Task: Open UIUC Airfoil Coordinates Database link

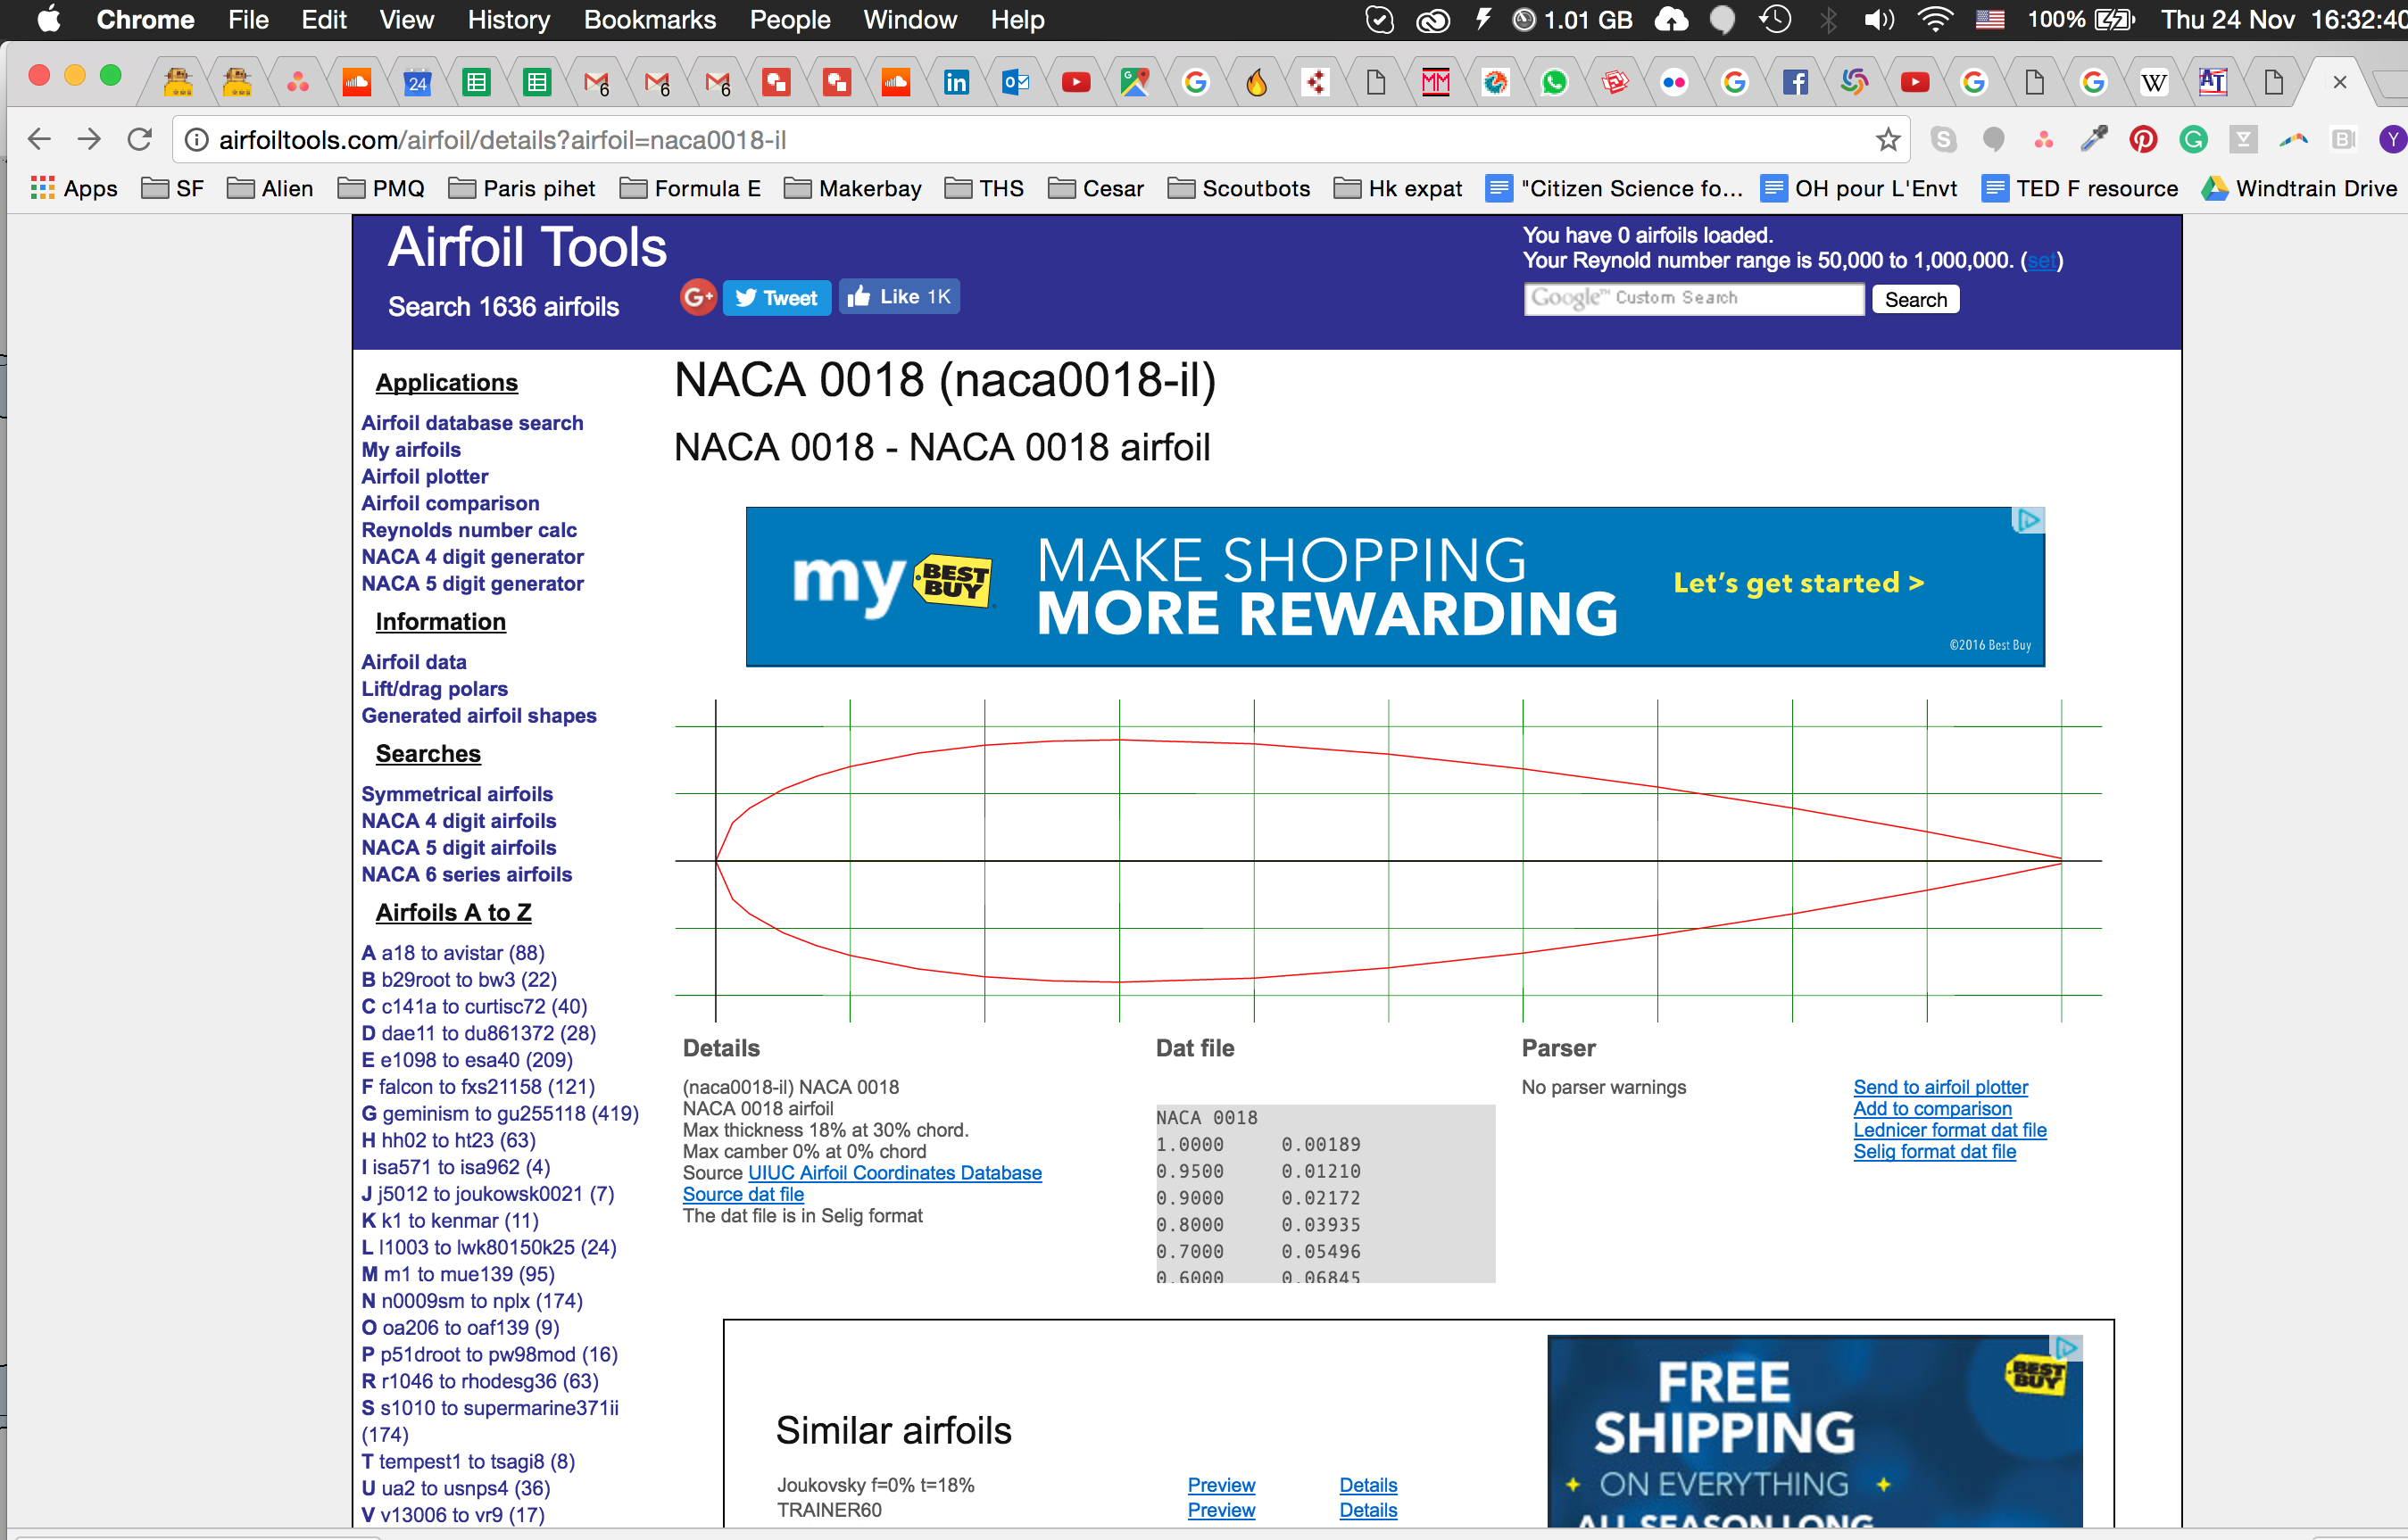Action: click(x=895, y=1172)
